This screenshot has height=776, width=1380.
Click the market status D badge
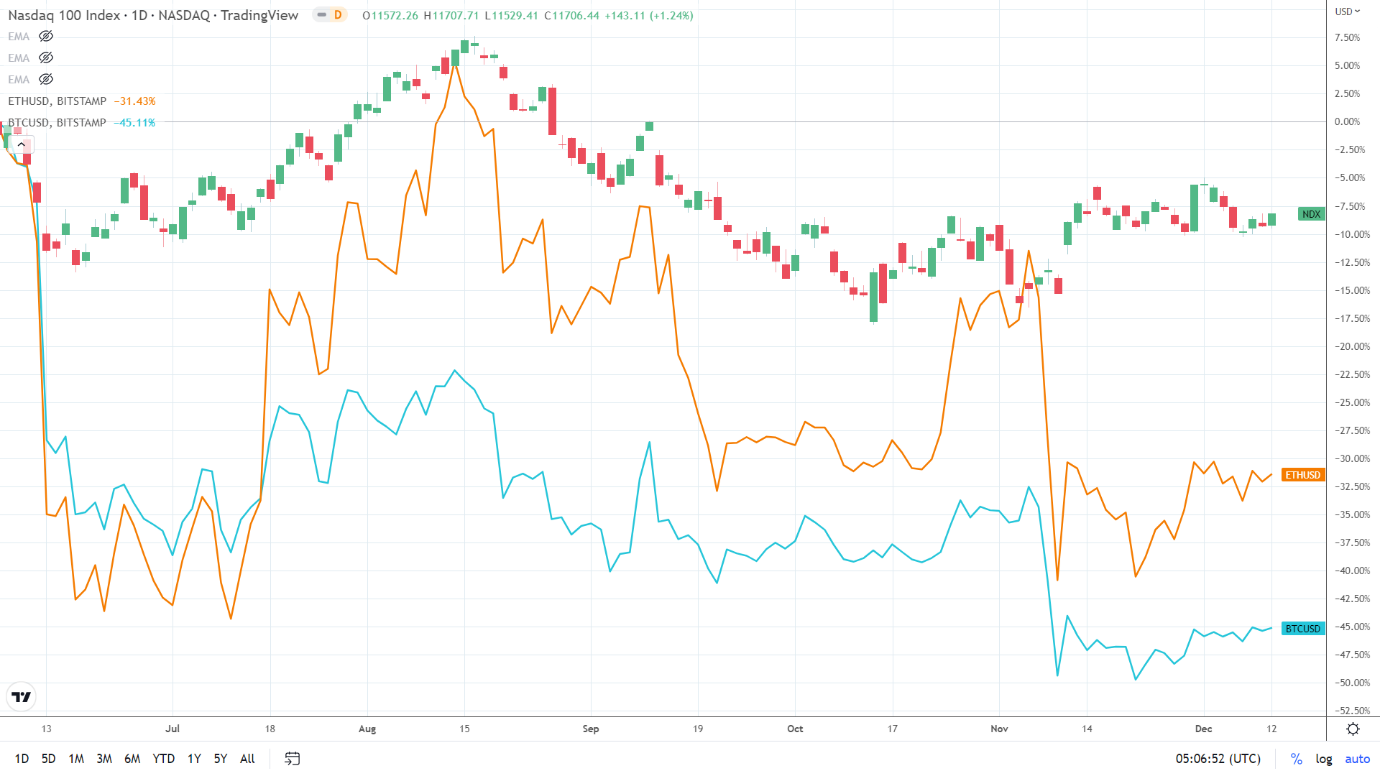[x=336, y=15]
